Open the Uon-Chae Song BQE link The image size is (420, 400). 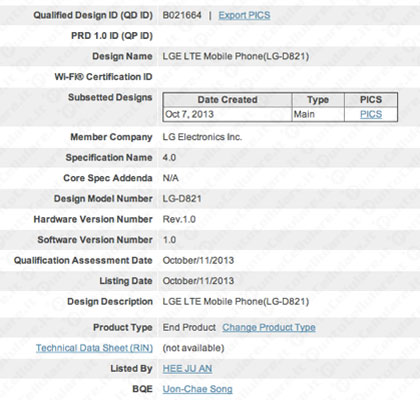[197, 389]
